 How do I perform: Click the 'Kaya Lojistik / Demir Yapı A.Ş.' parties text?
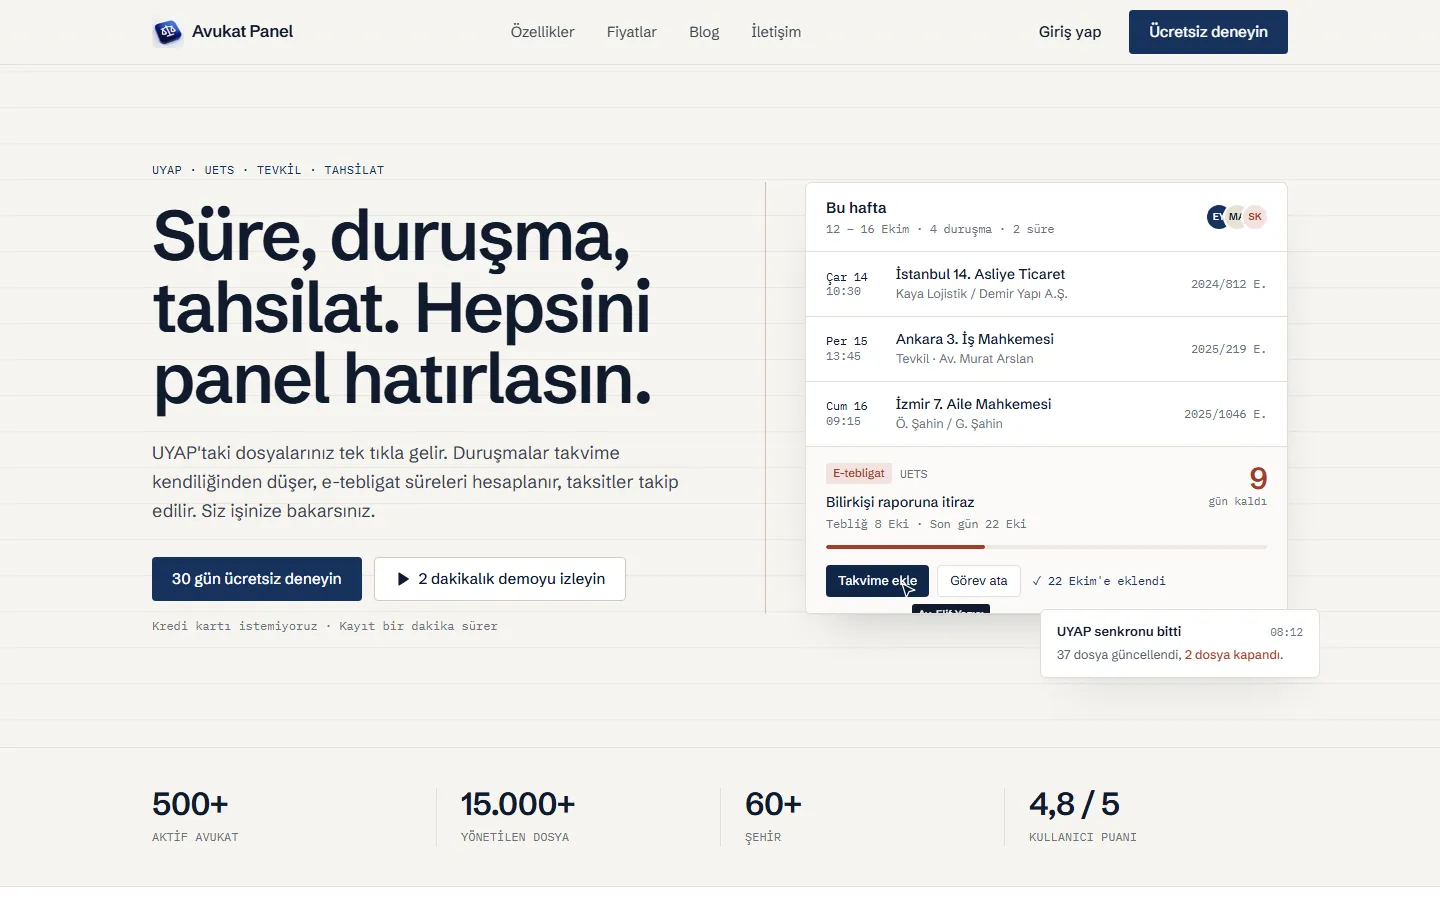pyautogui.click(x=982, y=294)
